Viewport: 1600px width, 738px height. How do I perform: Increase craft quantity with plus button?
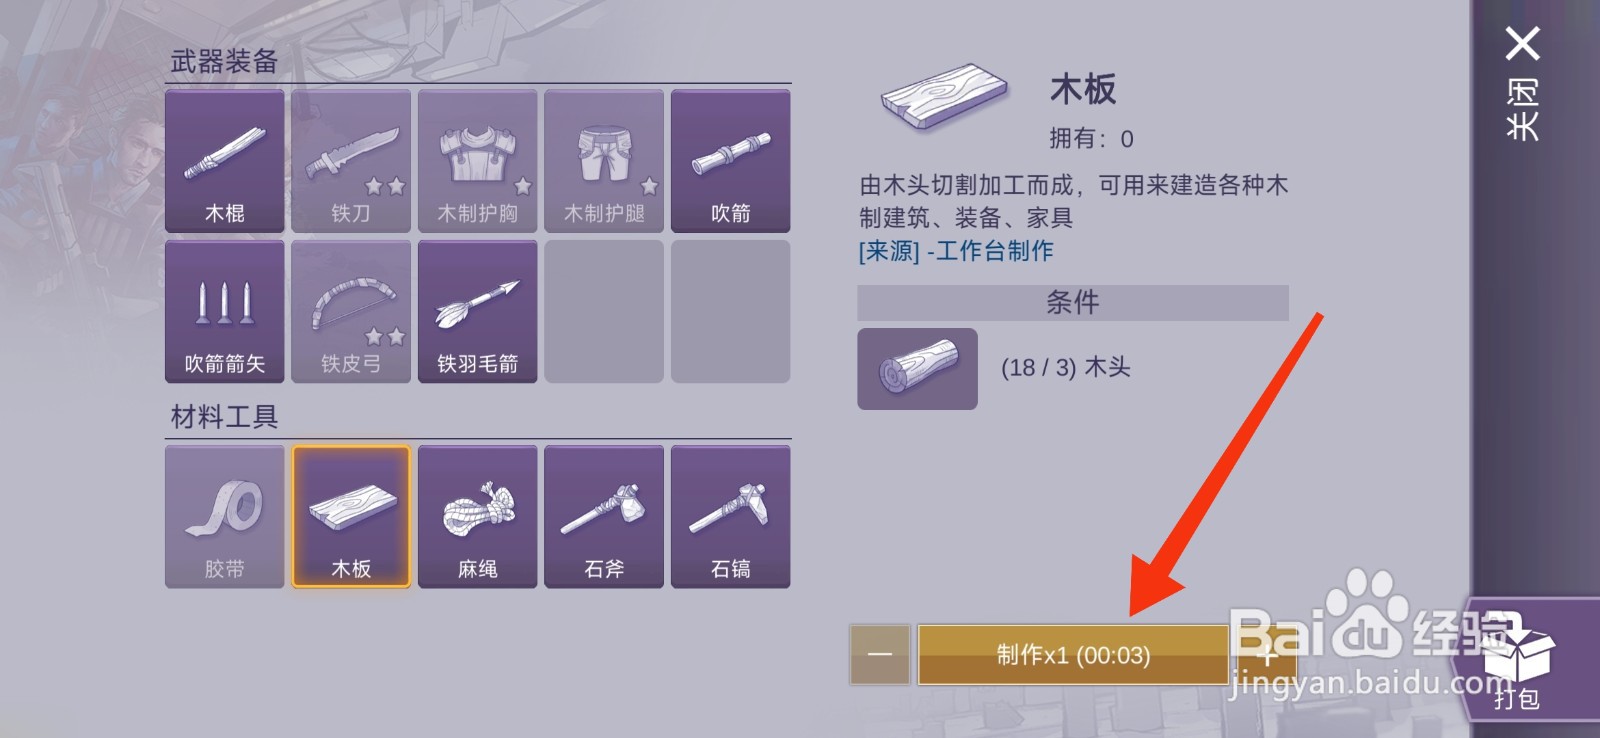(x=1266, y=655)
